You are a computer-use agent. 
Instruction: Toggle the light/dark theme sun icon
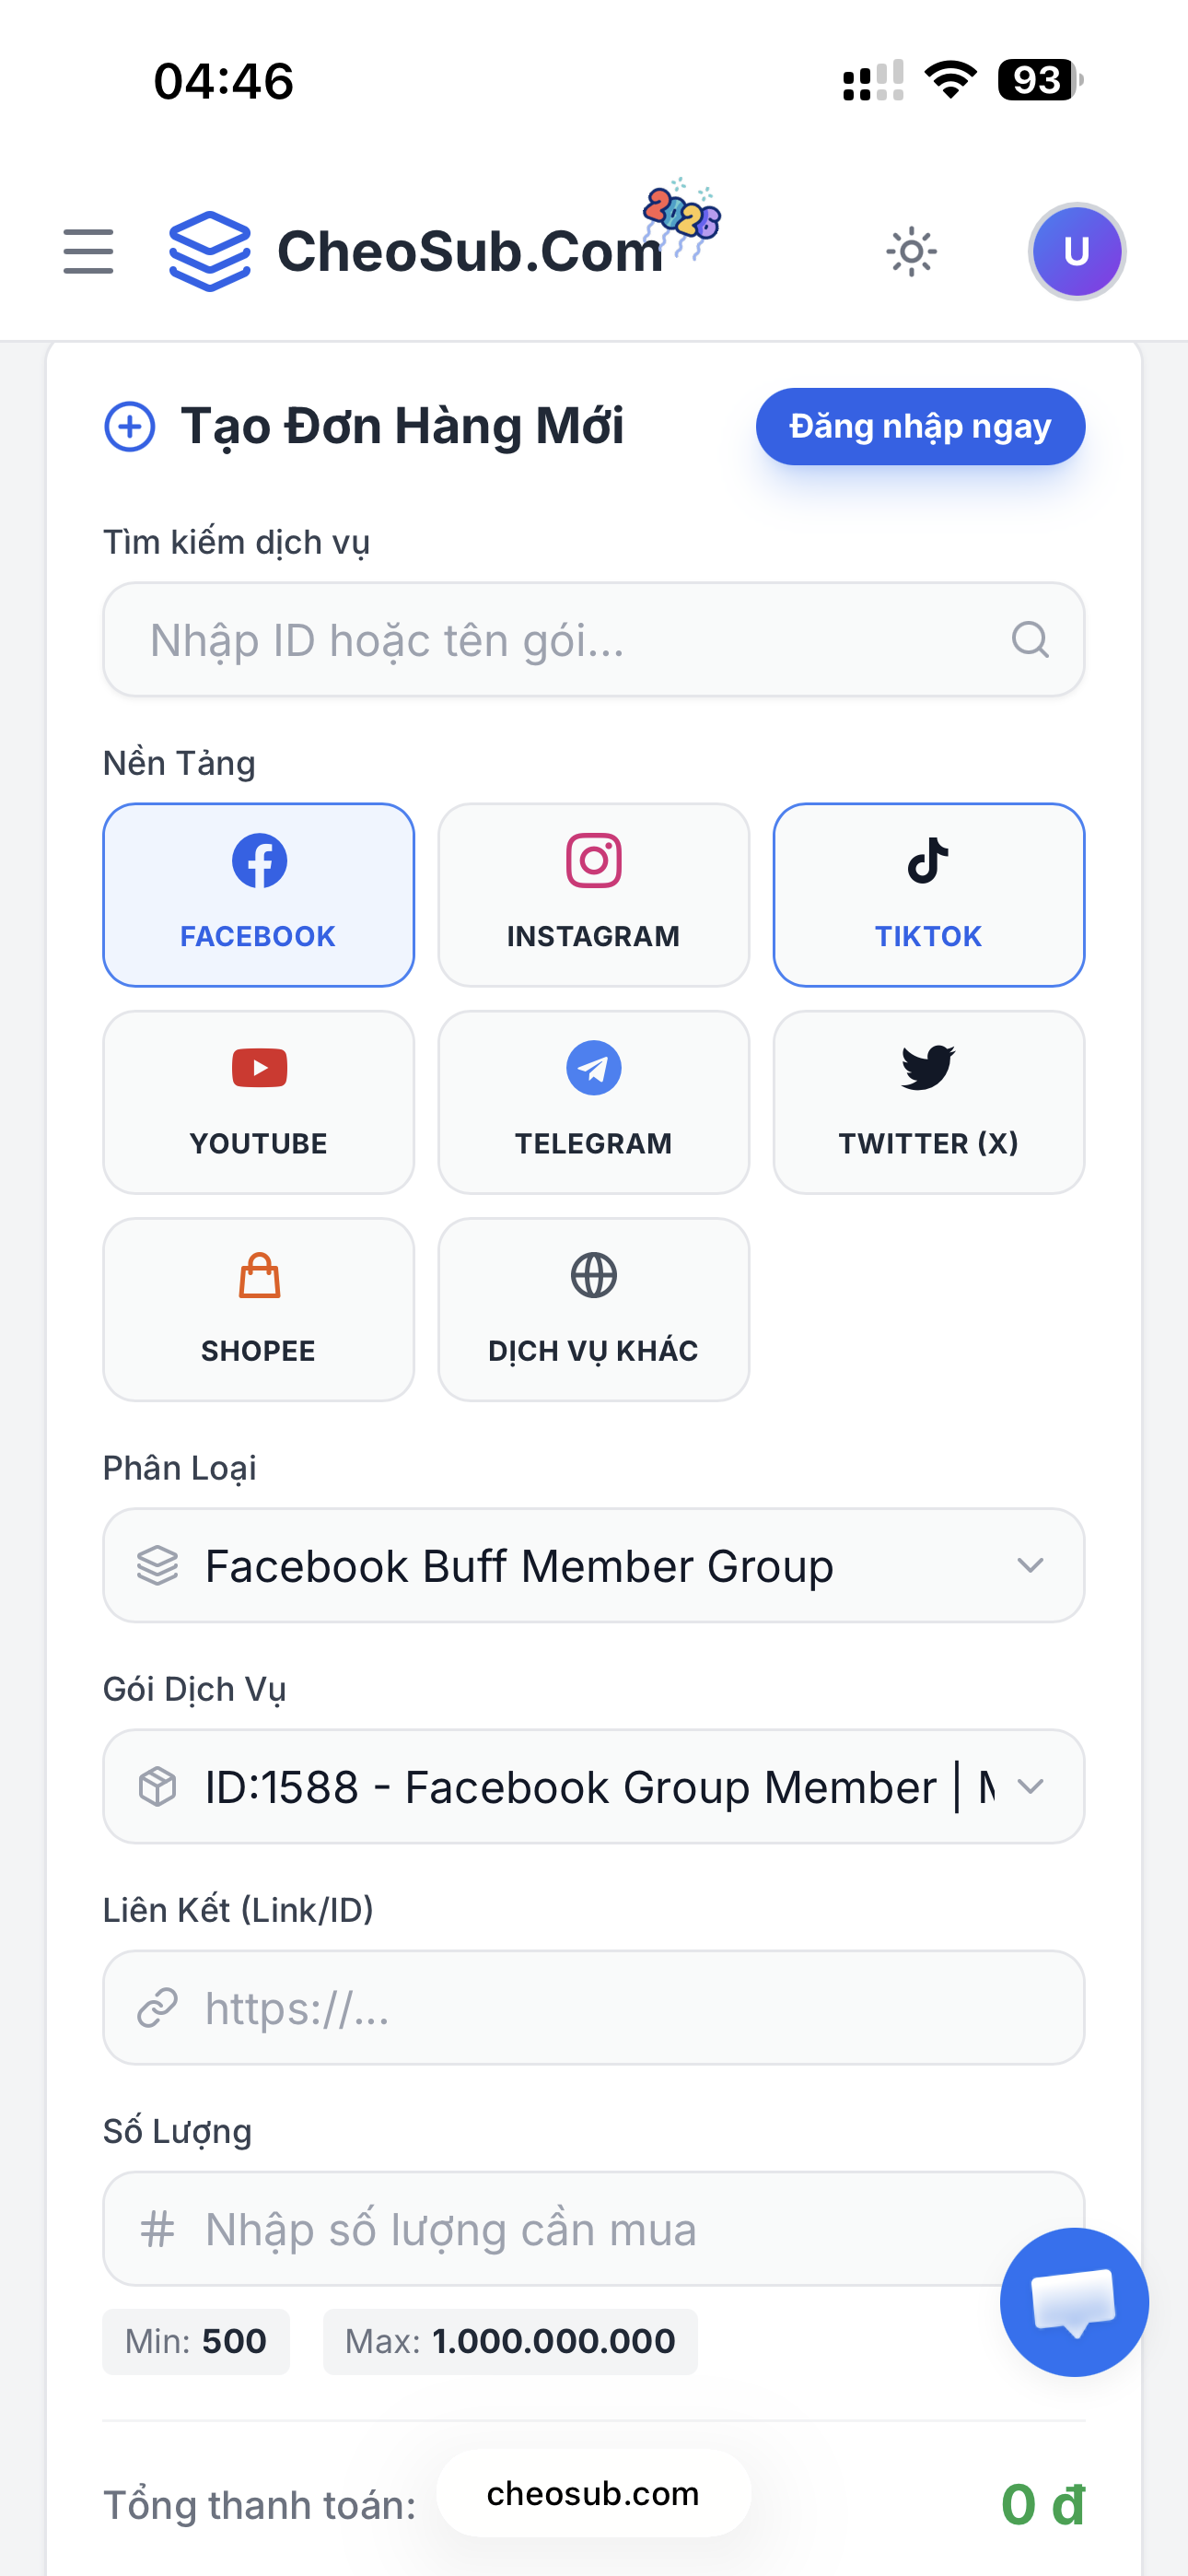[x=911, y=252]
